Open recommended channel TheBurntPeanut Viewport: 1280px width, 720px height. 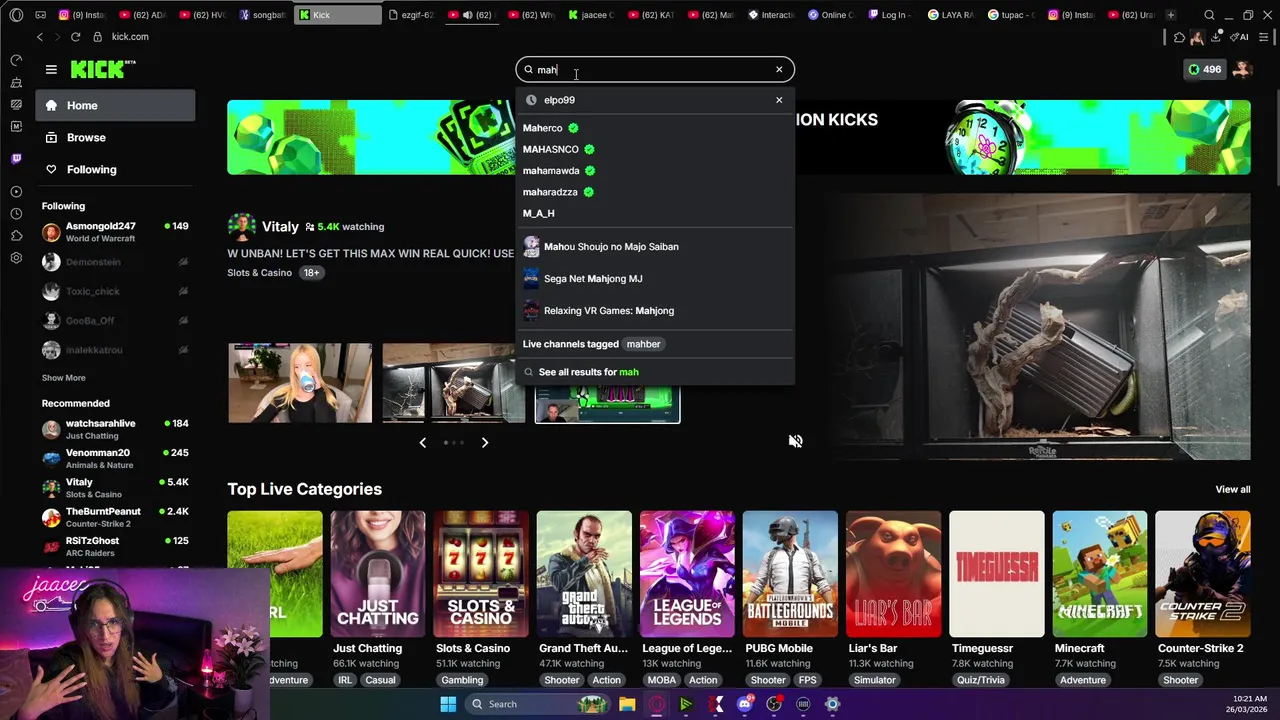tap(115, 517)
